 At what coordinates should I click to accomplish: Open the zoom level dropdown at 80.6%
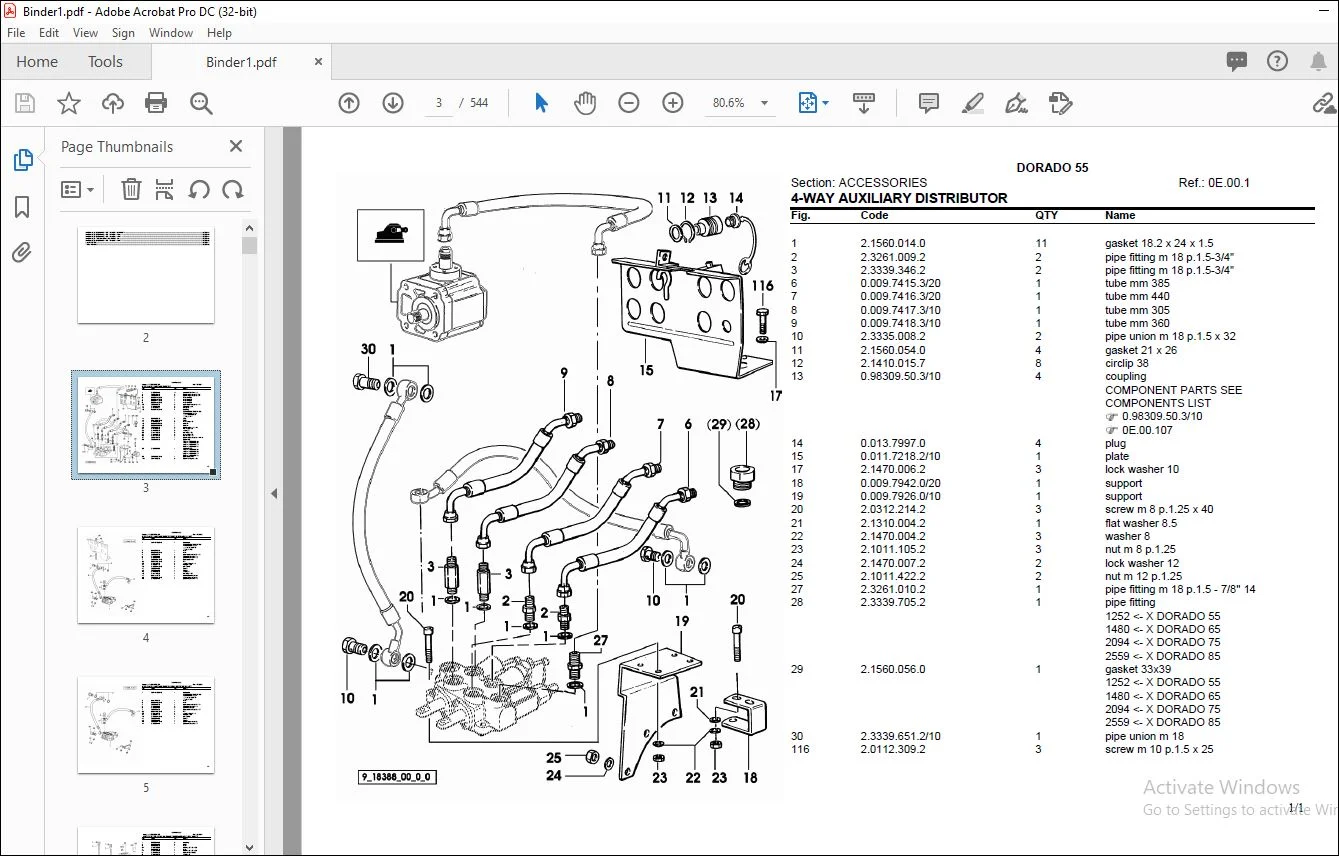coord(741,103)
